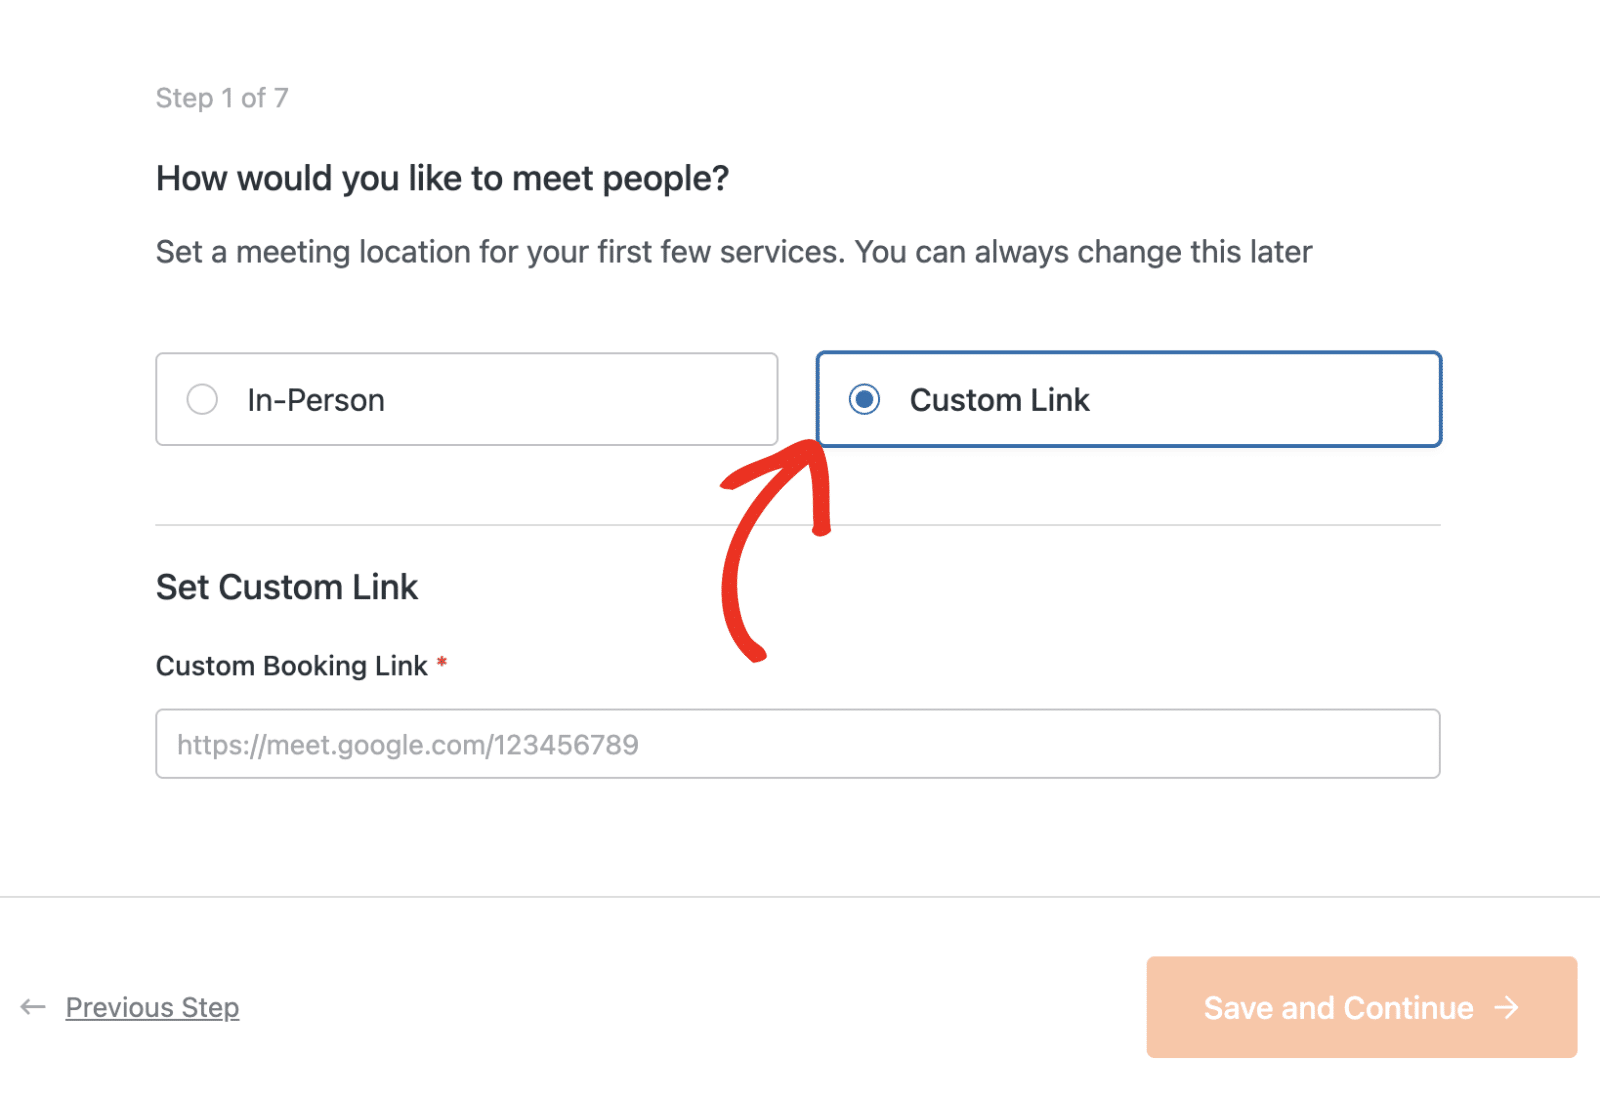The width and height of the screenshot is (1600, 1095).
Task: Click the filled radio icon for Custom Link
Action: (x=864, y=399)
